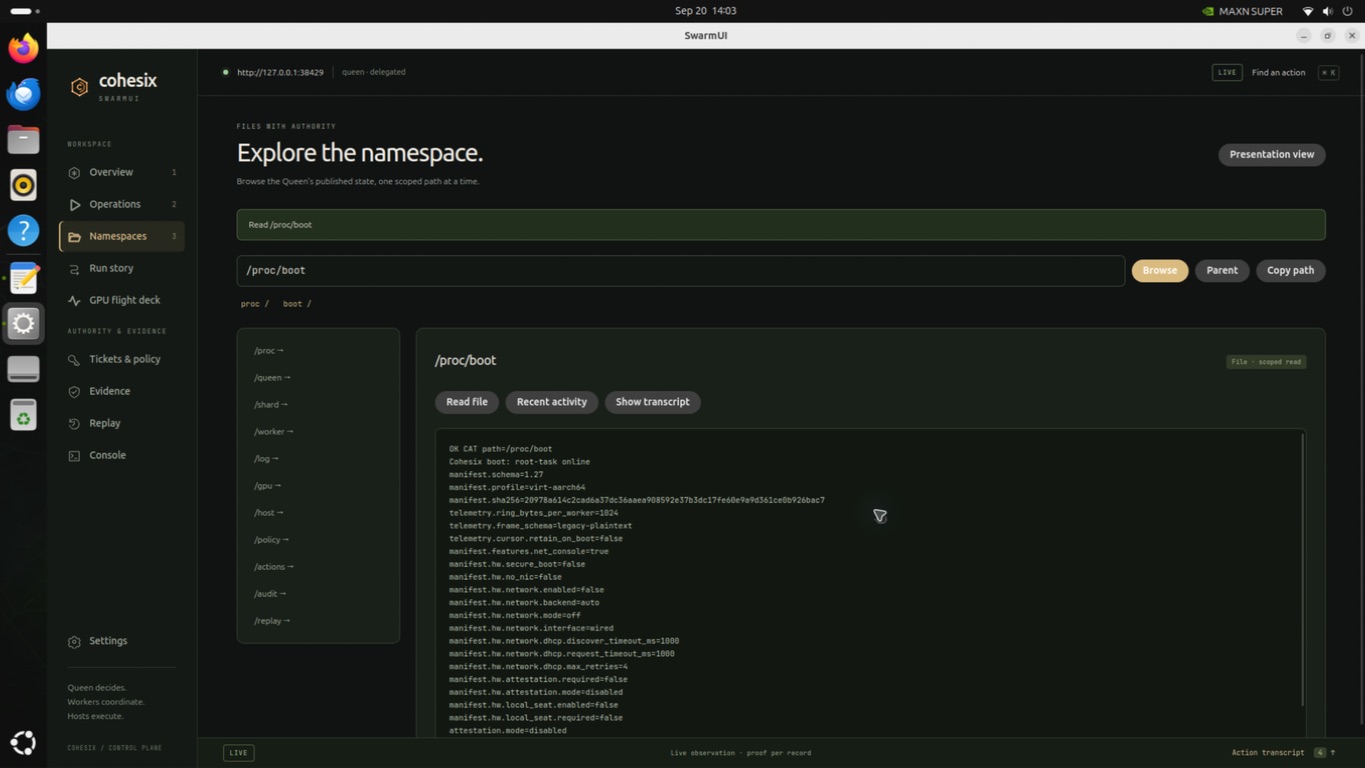Launch Thunderbird mail from the dock
1365x768 pixels.
tap(23, 94)
